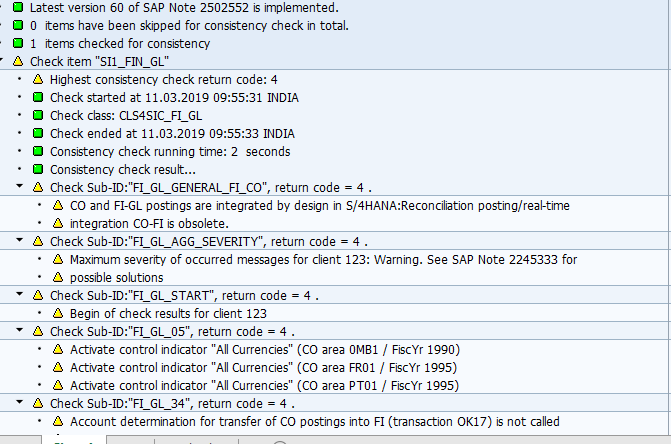Image resolution: width=671 pixels, height=444 pixels.
Task: Click warning icon beside Highest consistency check return code
Action: pos(38,79)
